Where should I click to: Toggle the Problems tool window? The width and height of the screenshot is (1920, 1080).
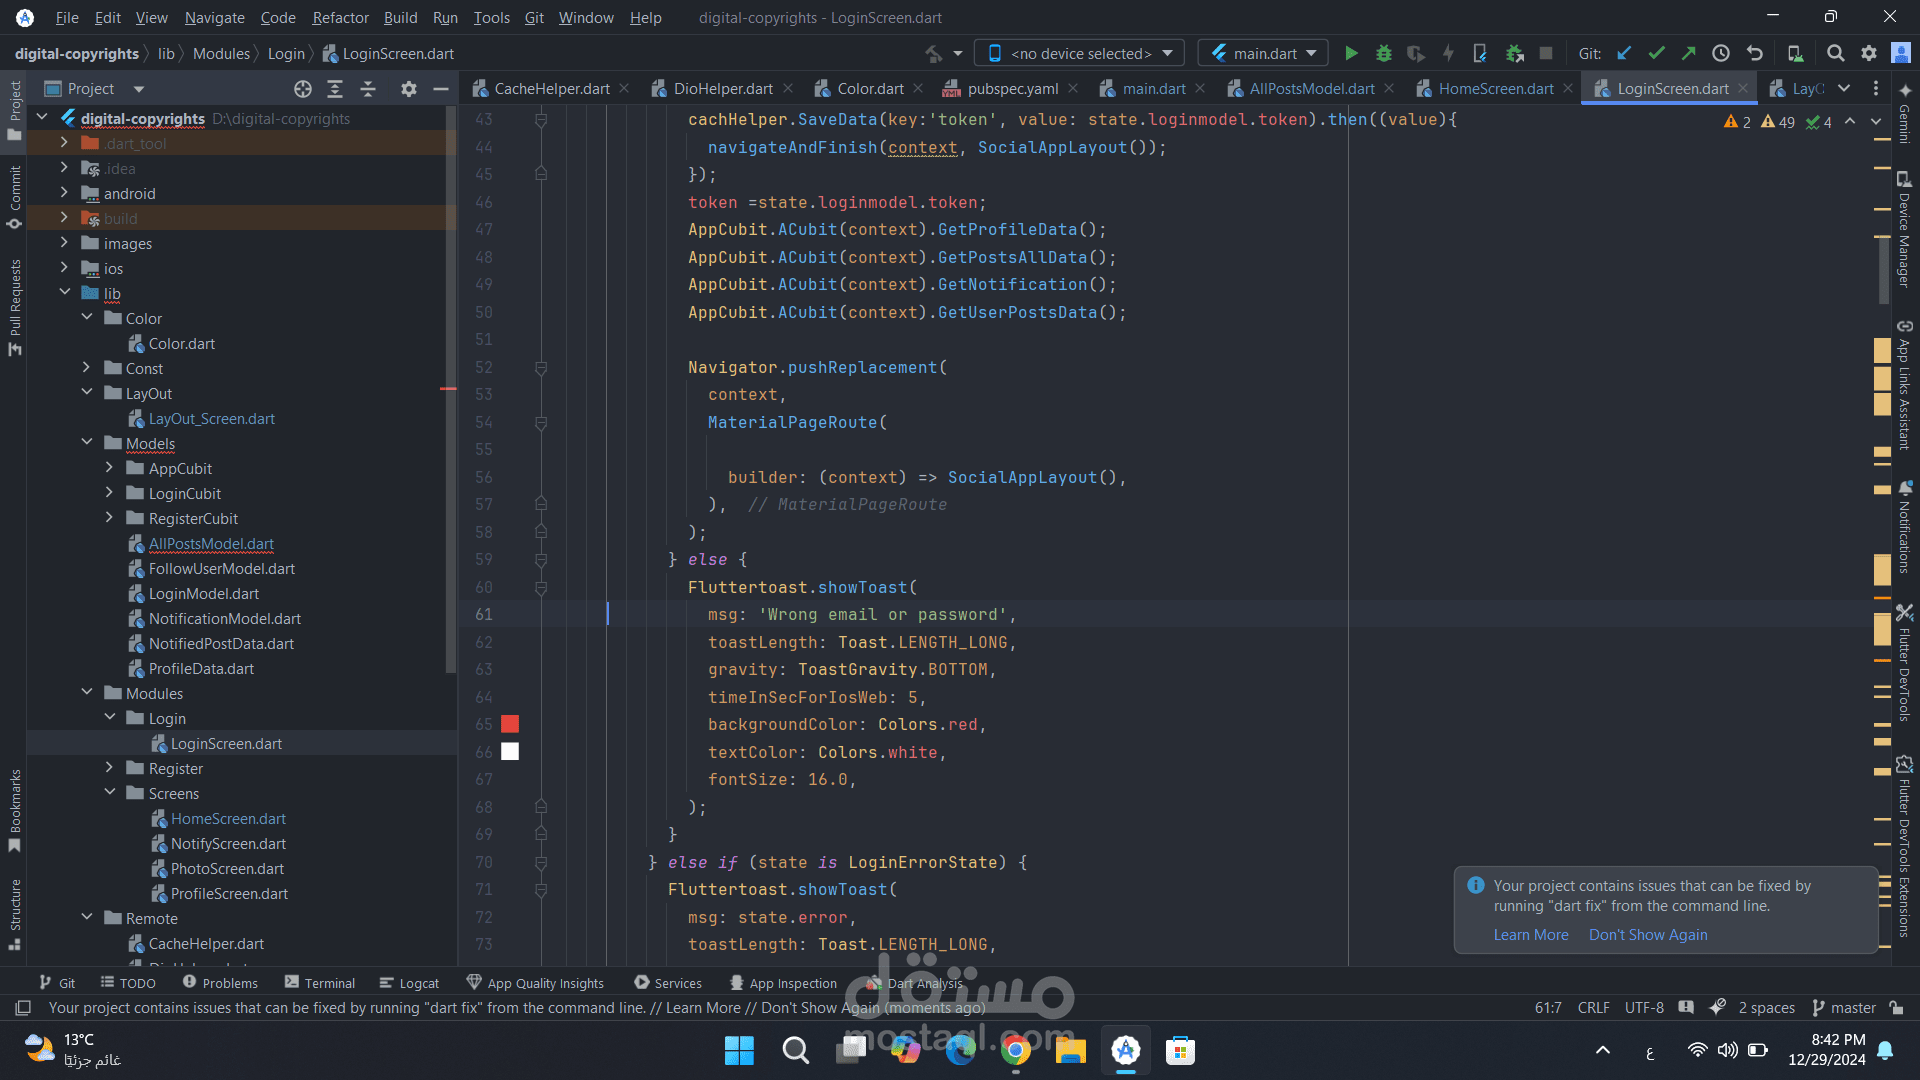[220, 983]
